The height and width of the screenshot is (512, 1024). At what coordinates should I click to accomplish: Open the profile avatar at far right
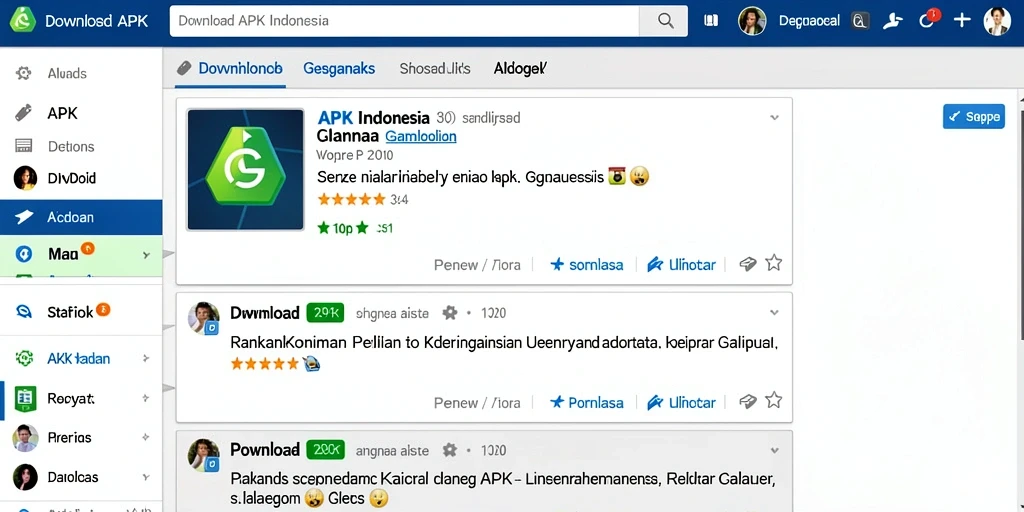pyautogui.click(x=997, y=21)
